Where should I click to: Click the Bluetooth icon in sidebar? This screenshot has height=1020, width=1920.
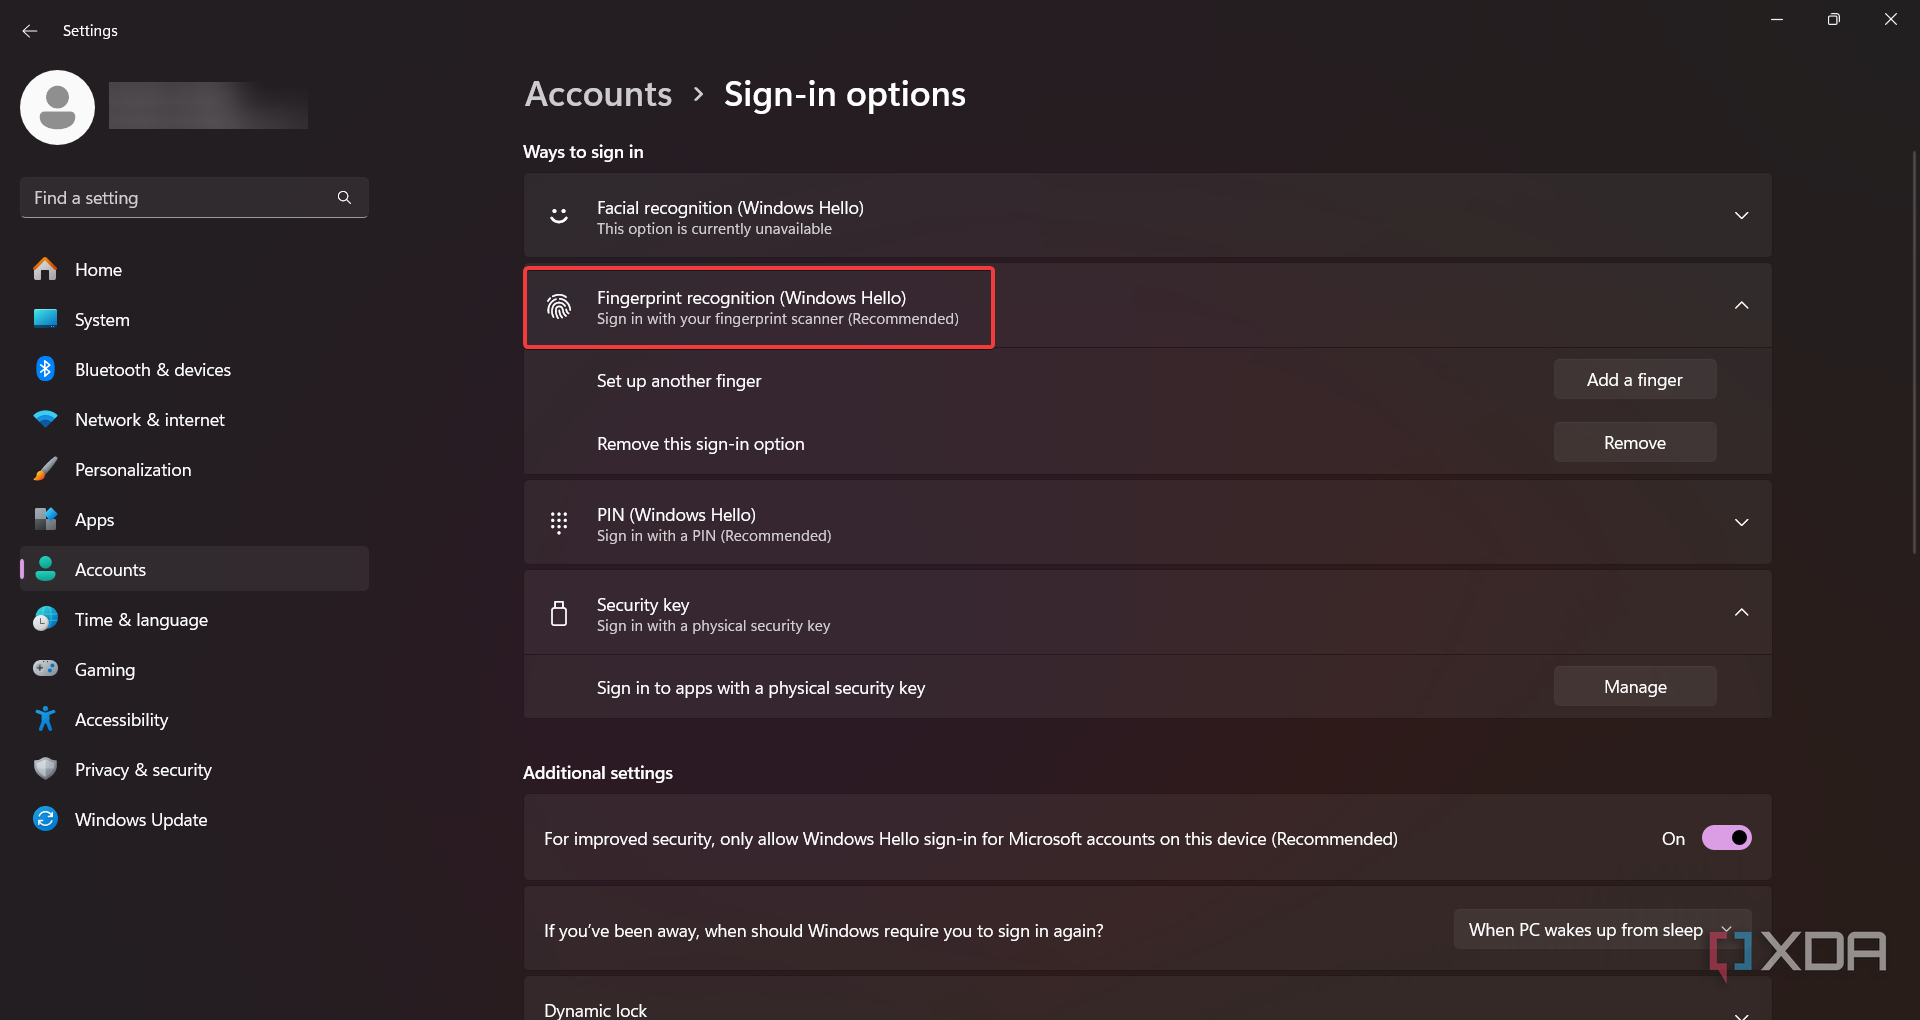point(45,369)
